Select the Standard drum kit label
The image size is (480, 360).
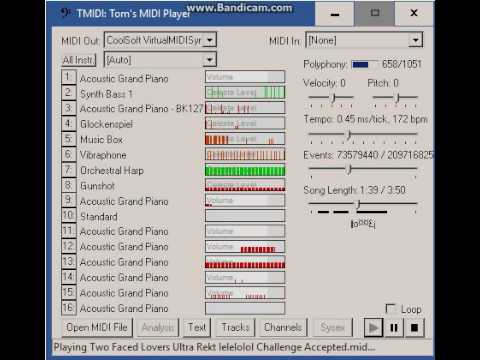click(x=99, y=217)
